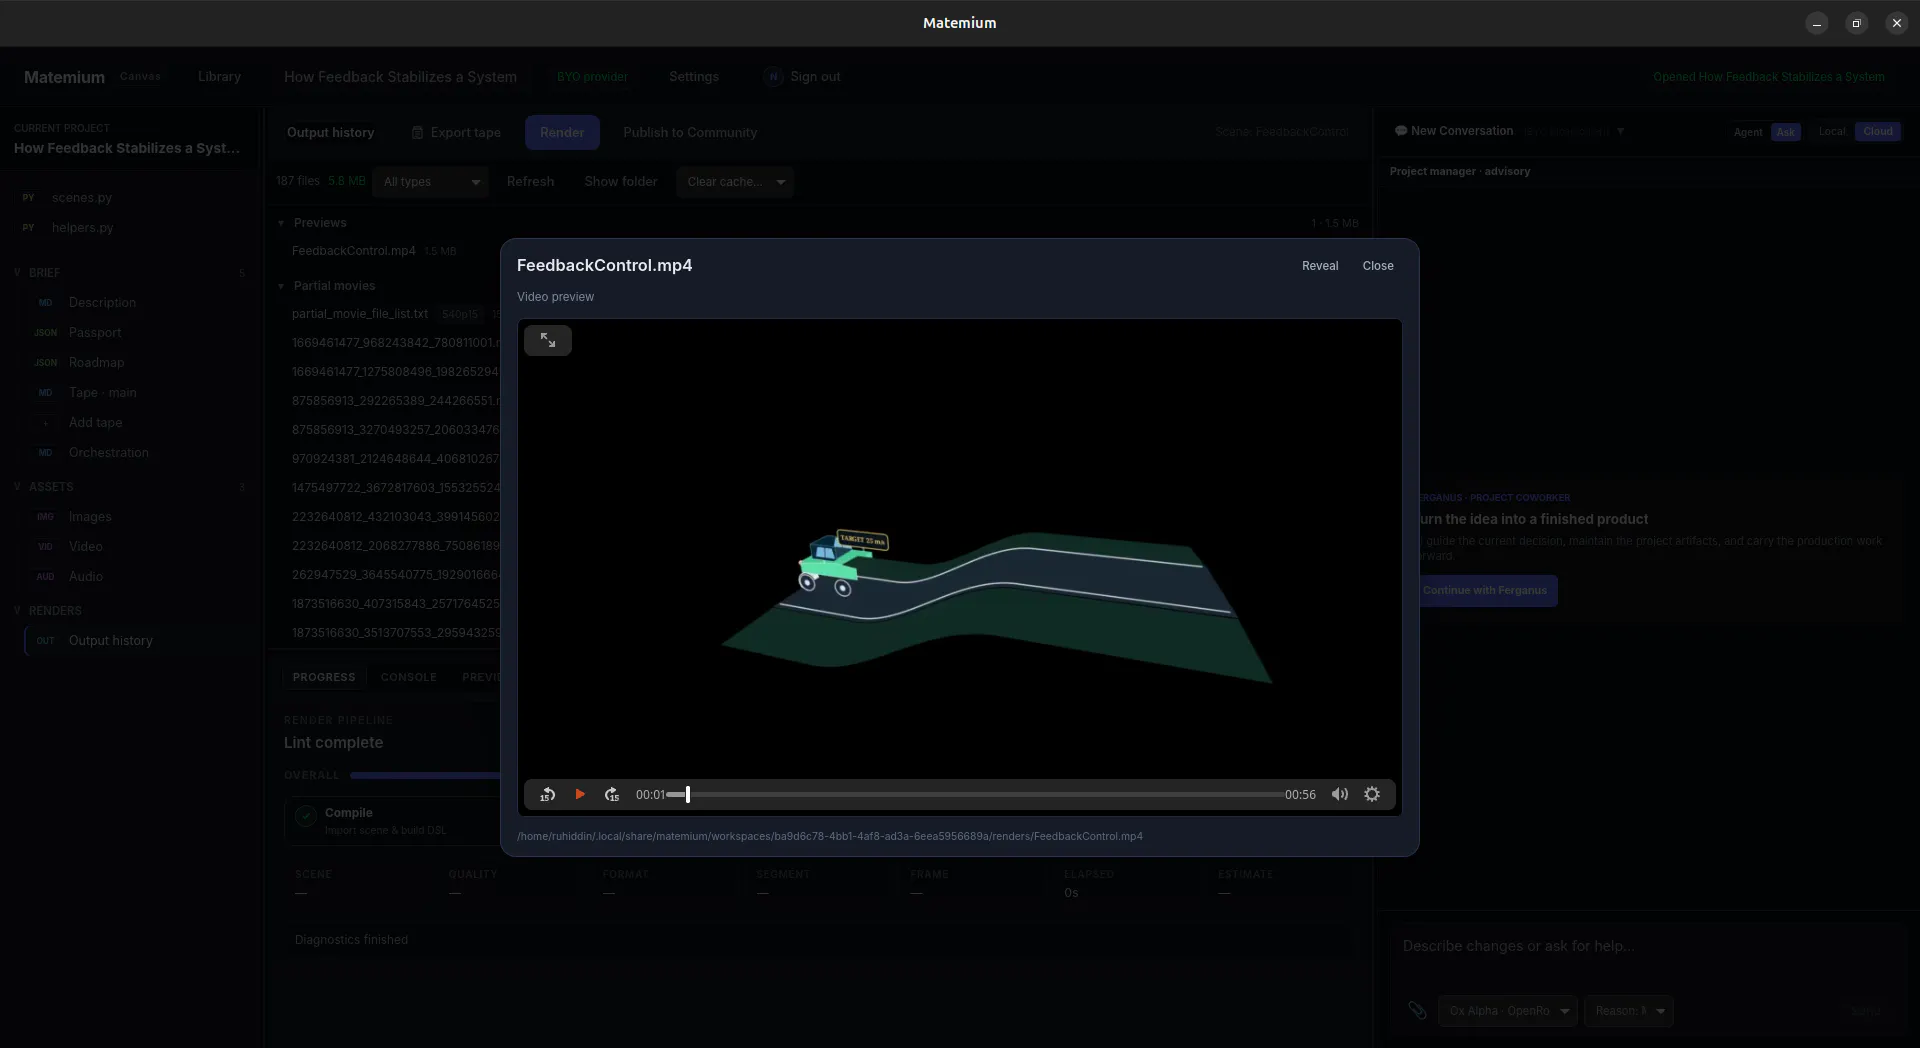
Task: Select Cloud execution mode
Action: (x=1878, y=131)
